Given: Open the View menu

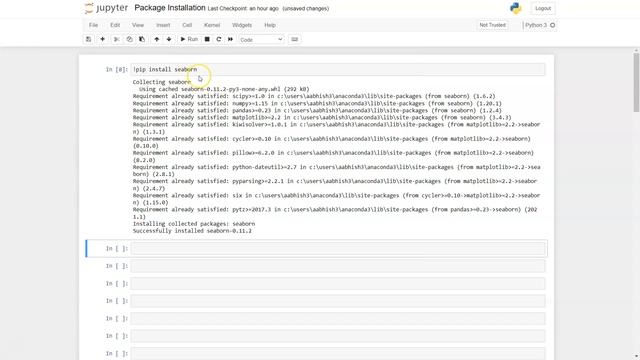Looking at the screenshot, I should [138, 25].
